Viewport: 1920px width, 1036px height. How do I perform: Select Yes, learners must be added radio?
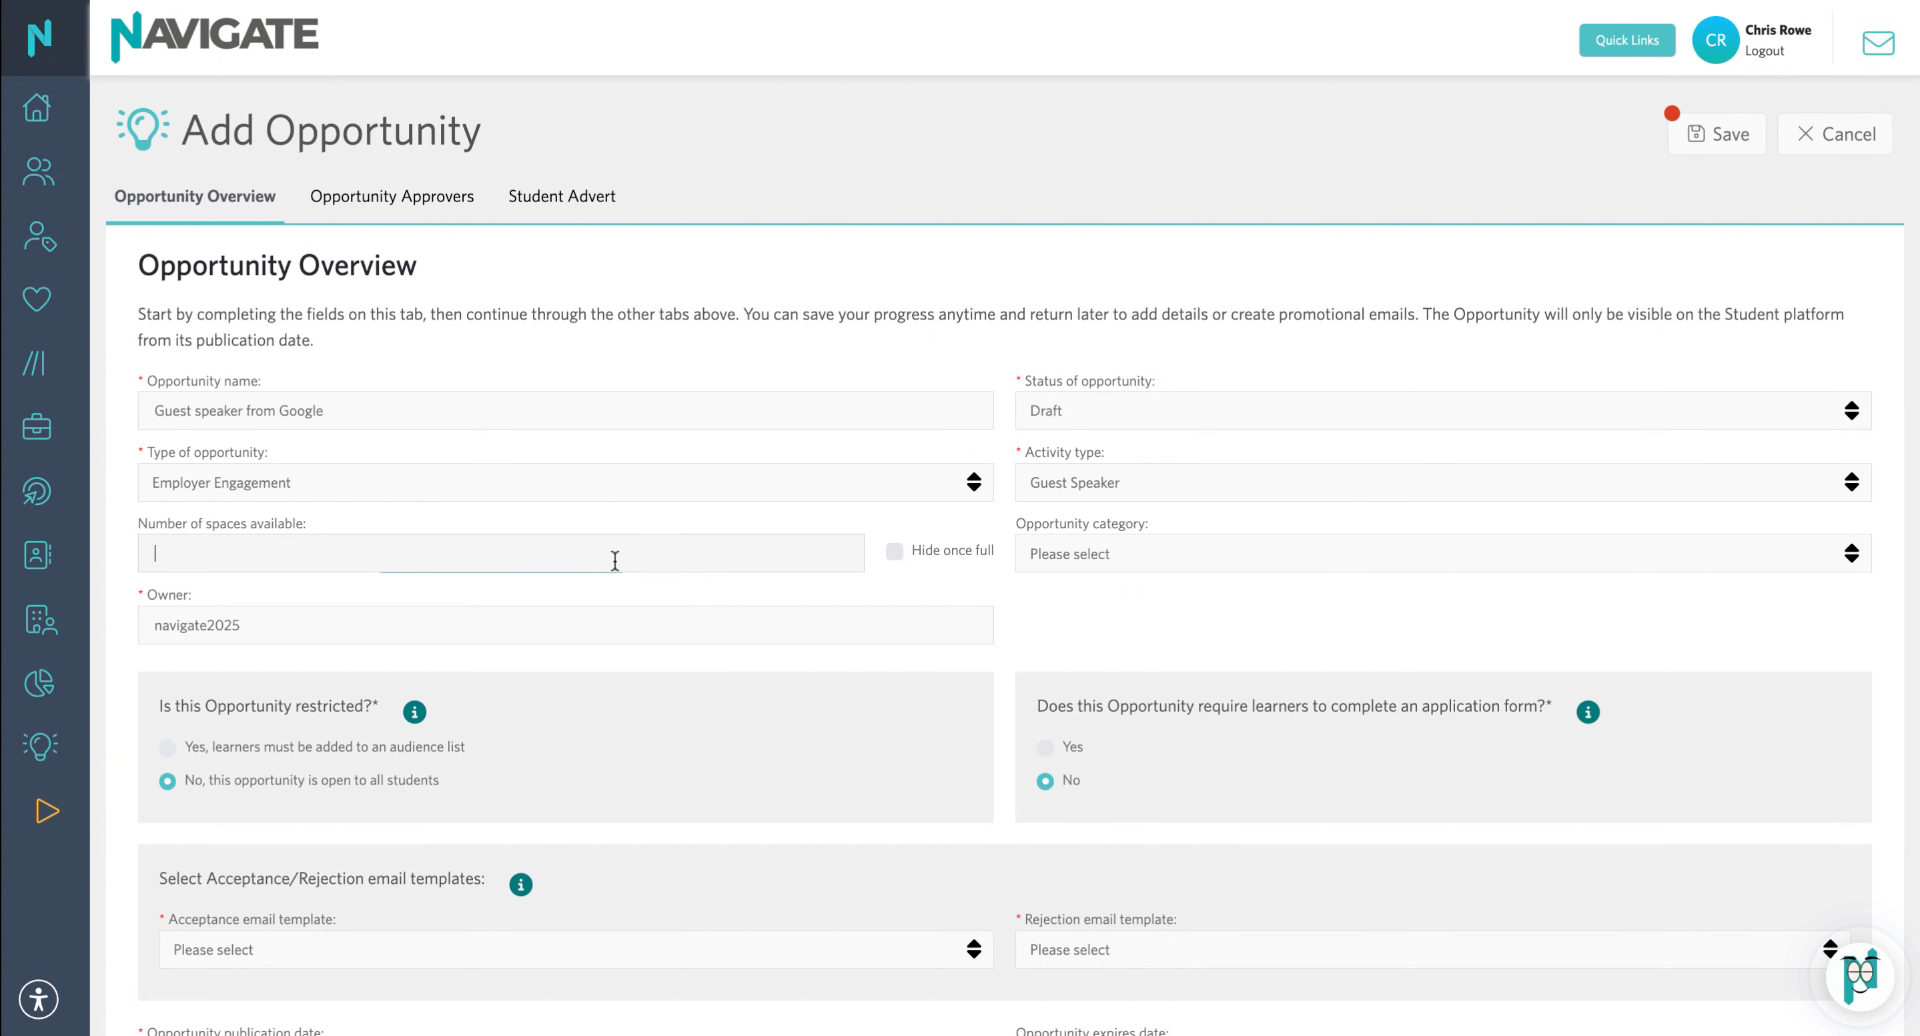coord(167,748)
